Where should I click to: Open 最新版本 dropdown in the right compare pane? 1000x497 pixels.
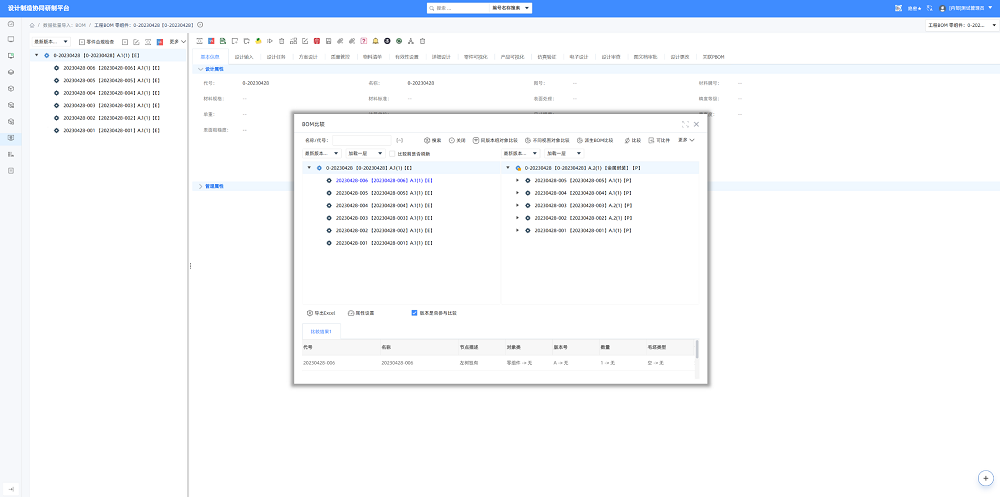click(x=520, y=154)
